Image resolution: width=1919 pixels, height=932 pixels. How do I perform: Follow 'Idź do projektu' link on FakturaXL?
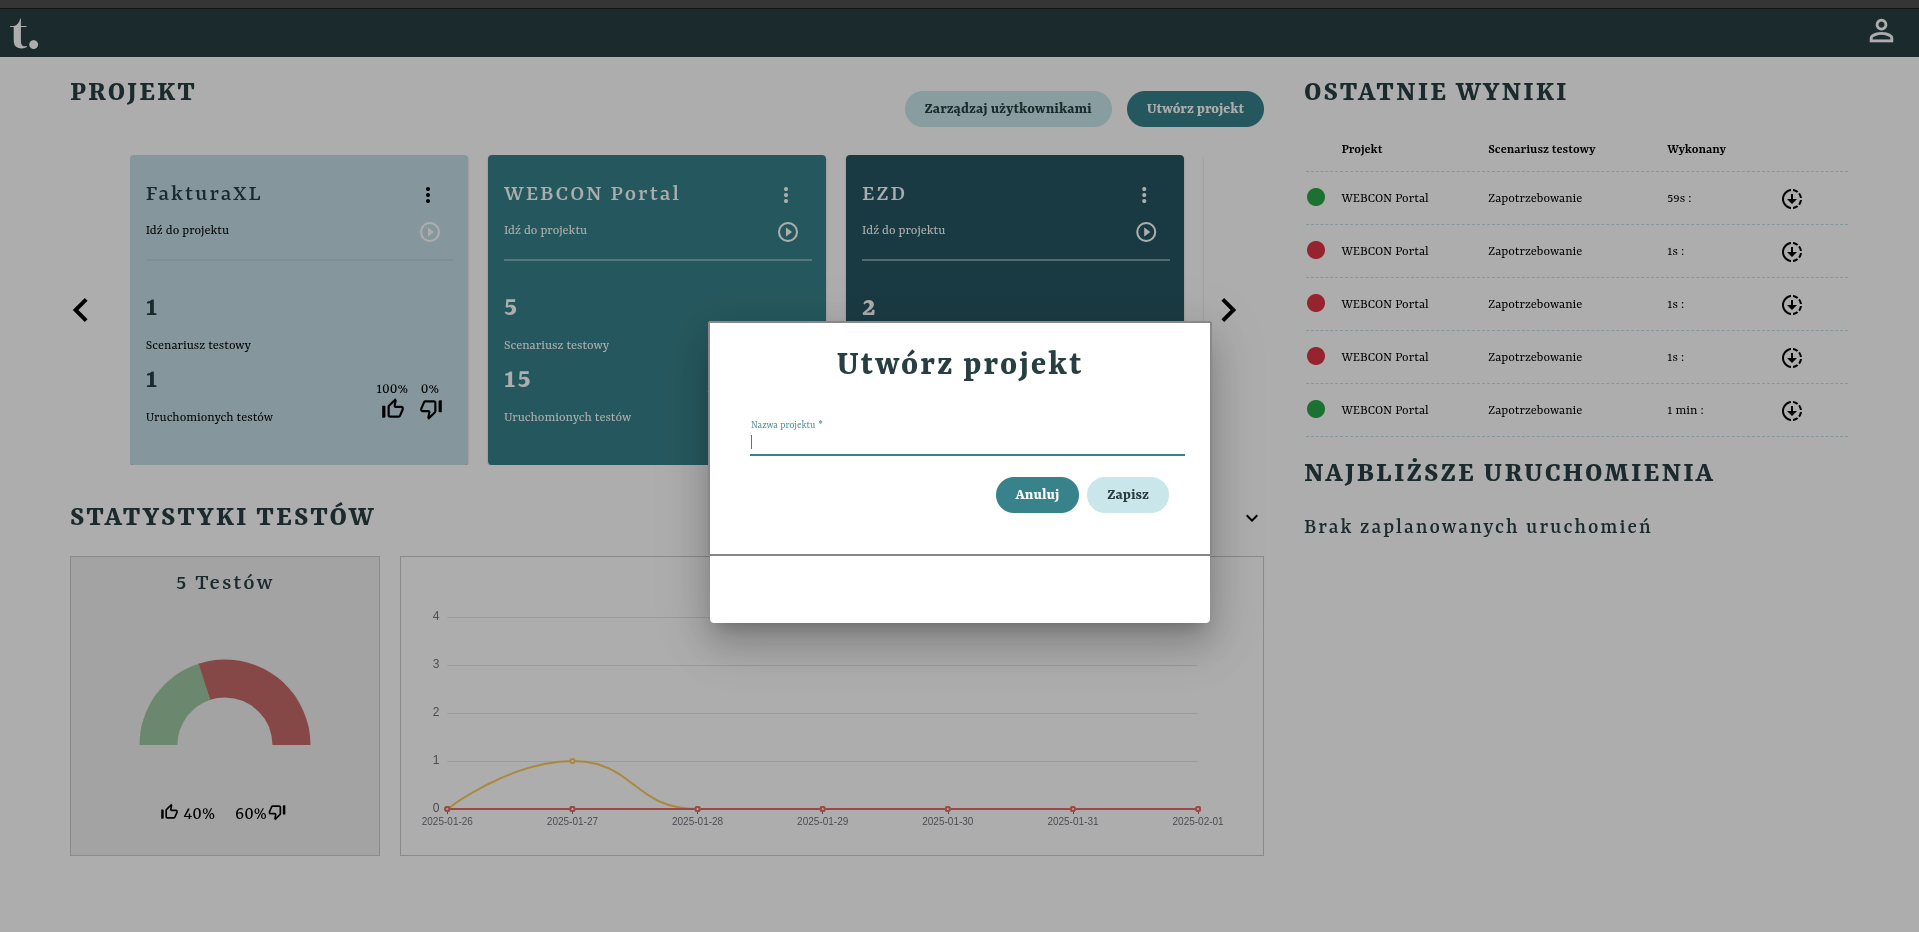[187, 230]
